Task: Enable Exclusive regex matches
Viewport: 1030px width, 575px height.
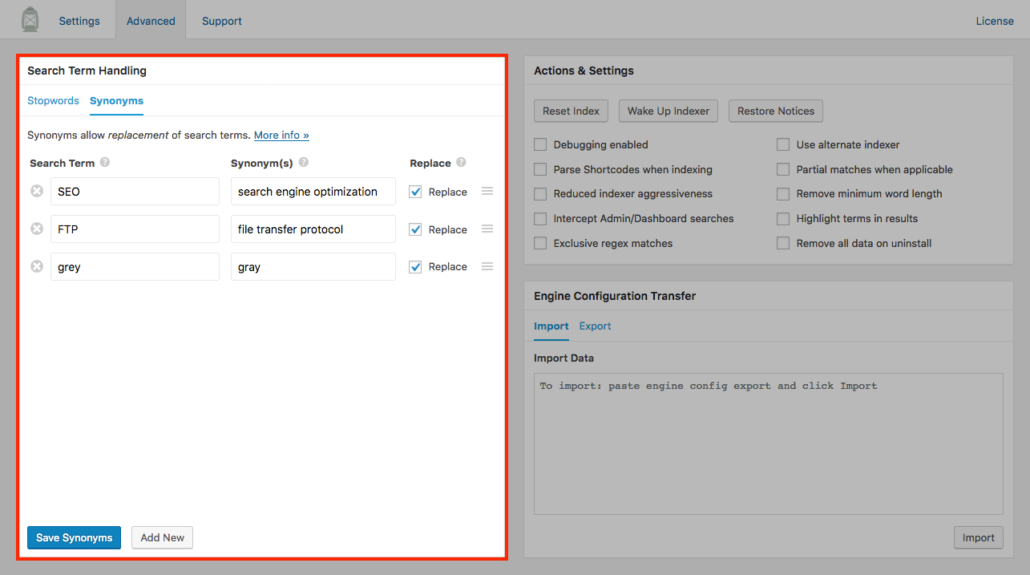Action: 541,243
